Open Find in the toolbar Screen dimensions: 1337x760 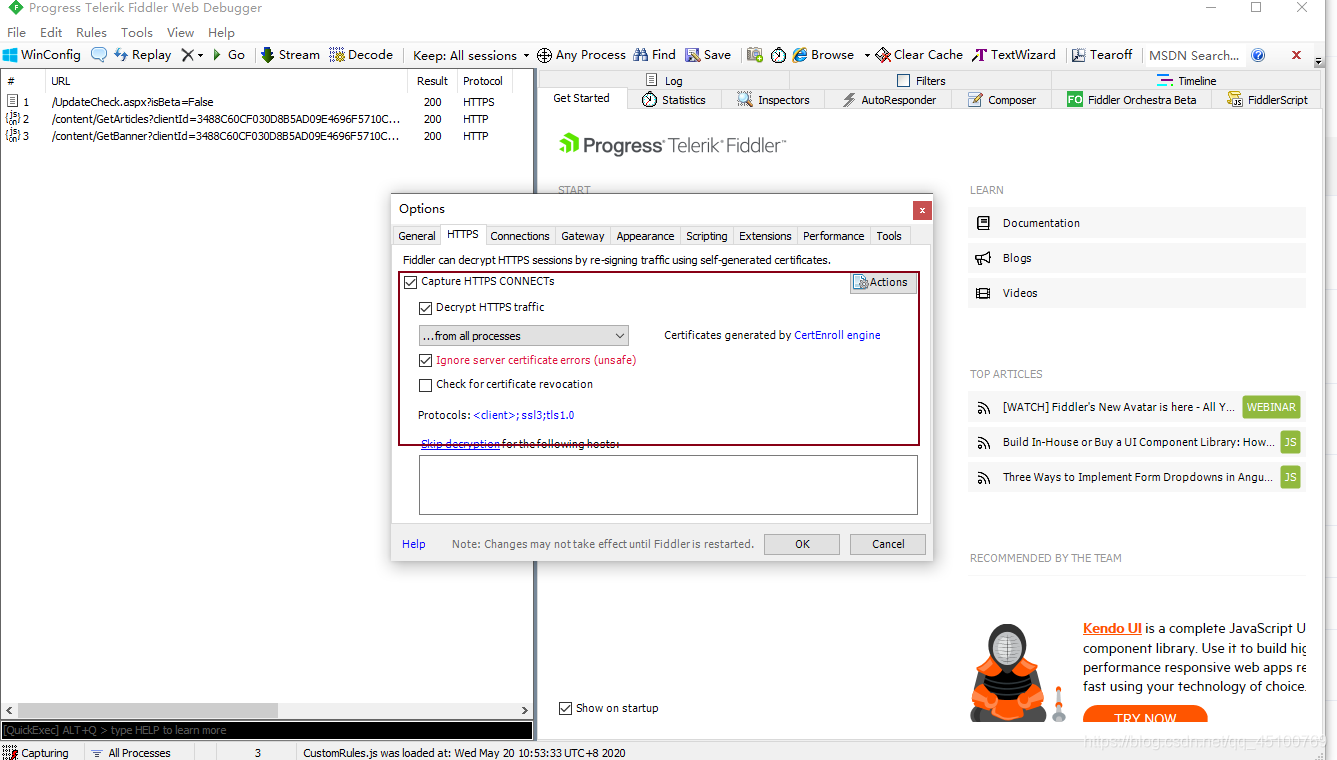(654, 55)
